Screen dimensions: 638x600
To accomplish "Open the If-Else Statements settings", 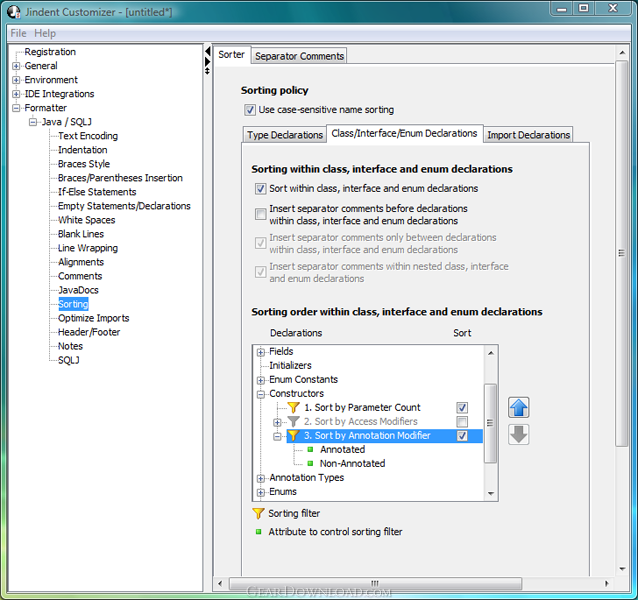I will point(97,192).
